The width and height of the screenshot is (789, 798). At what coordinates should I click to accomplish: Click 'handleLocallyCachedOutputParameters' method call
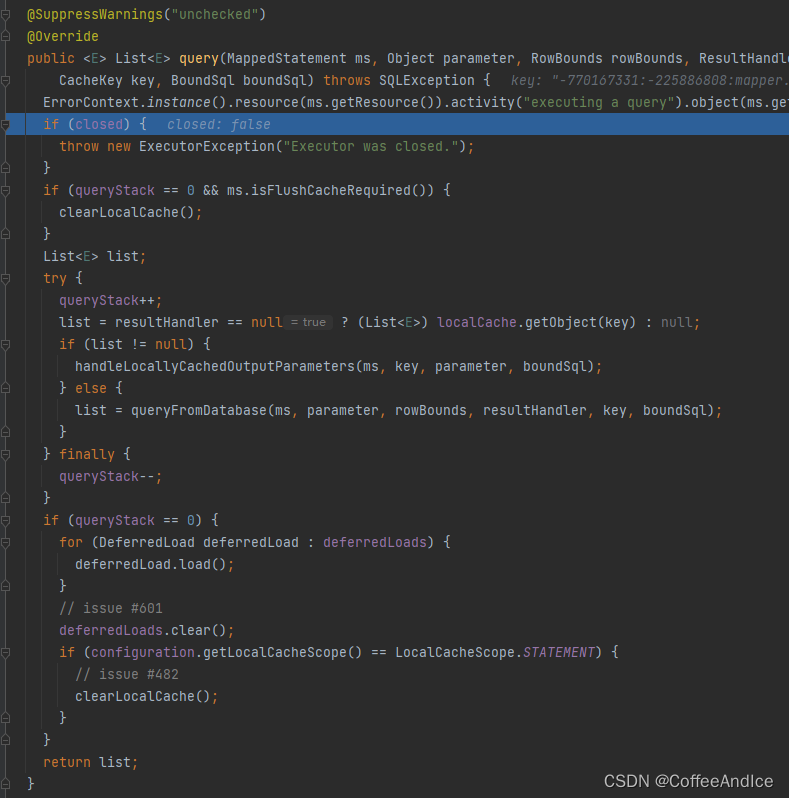coord(214,366)
